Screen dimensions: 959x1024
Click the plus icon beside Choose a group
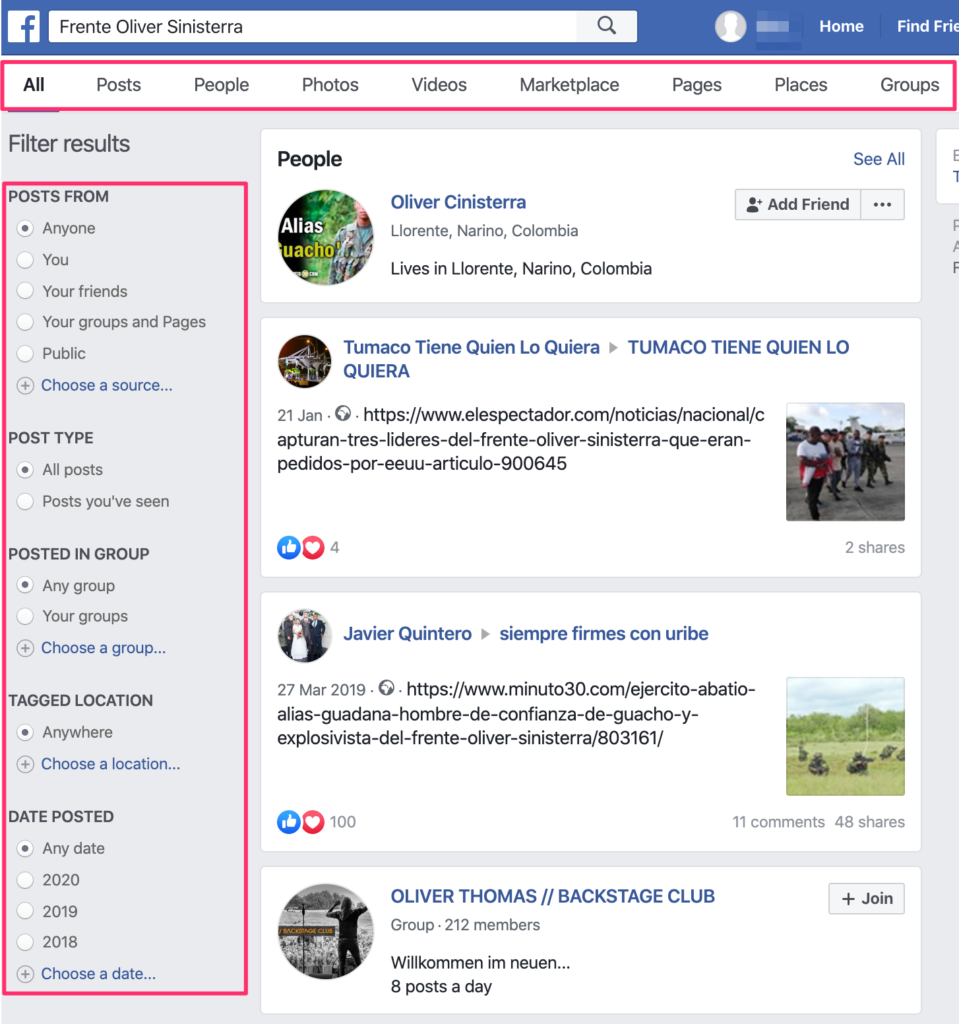25,648
